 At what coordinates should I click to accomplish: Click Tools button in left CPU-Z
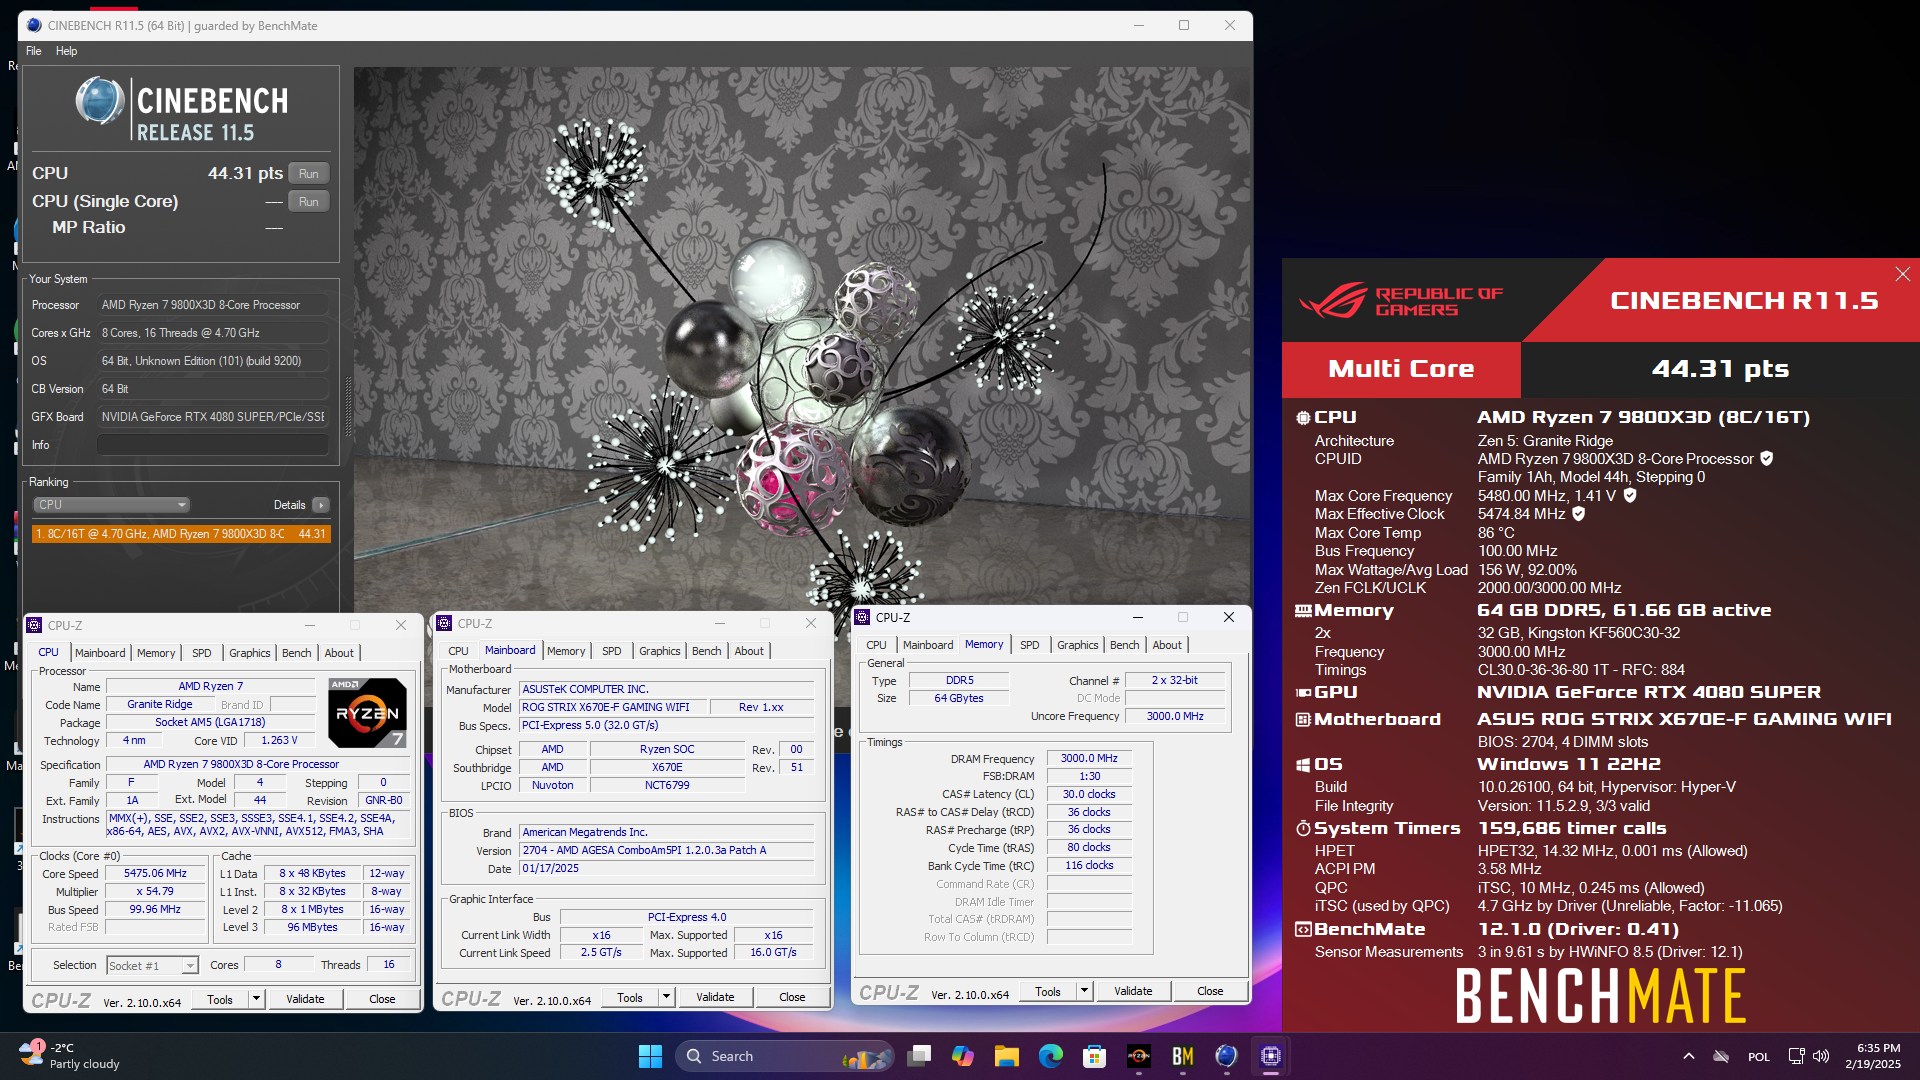click(220, 999)
